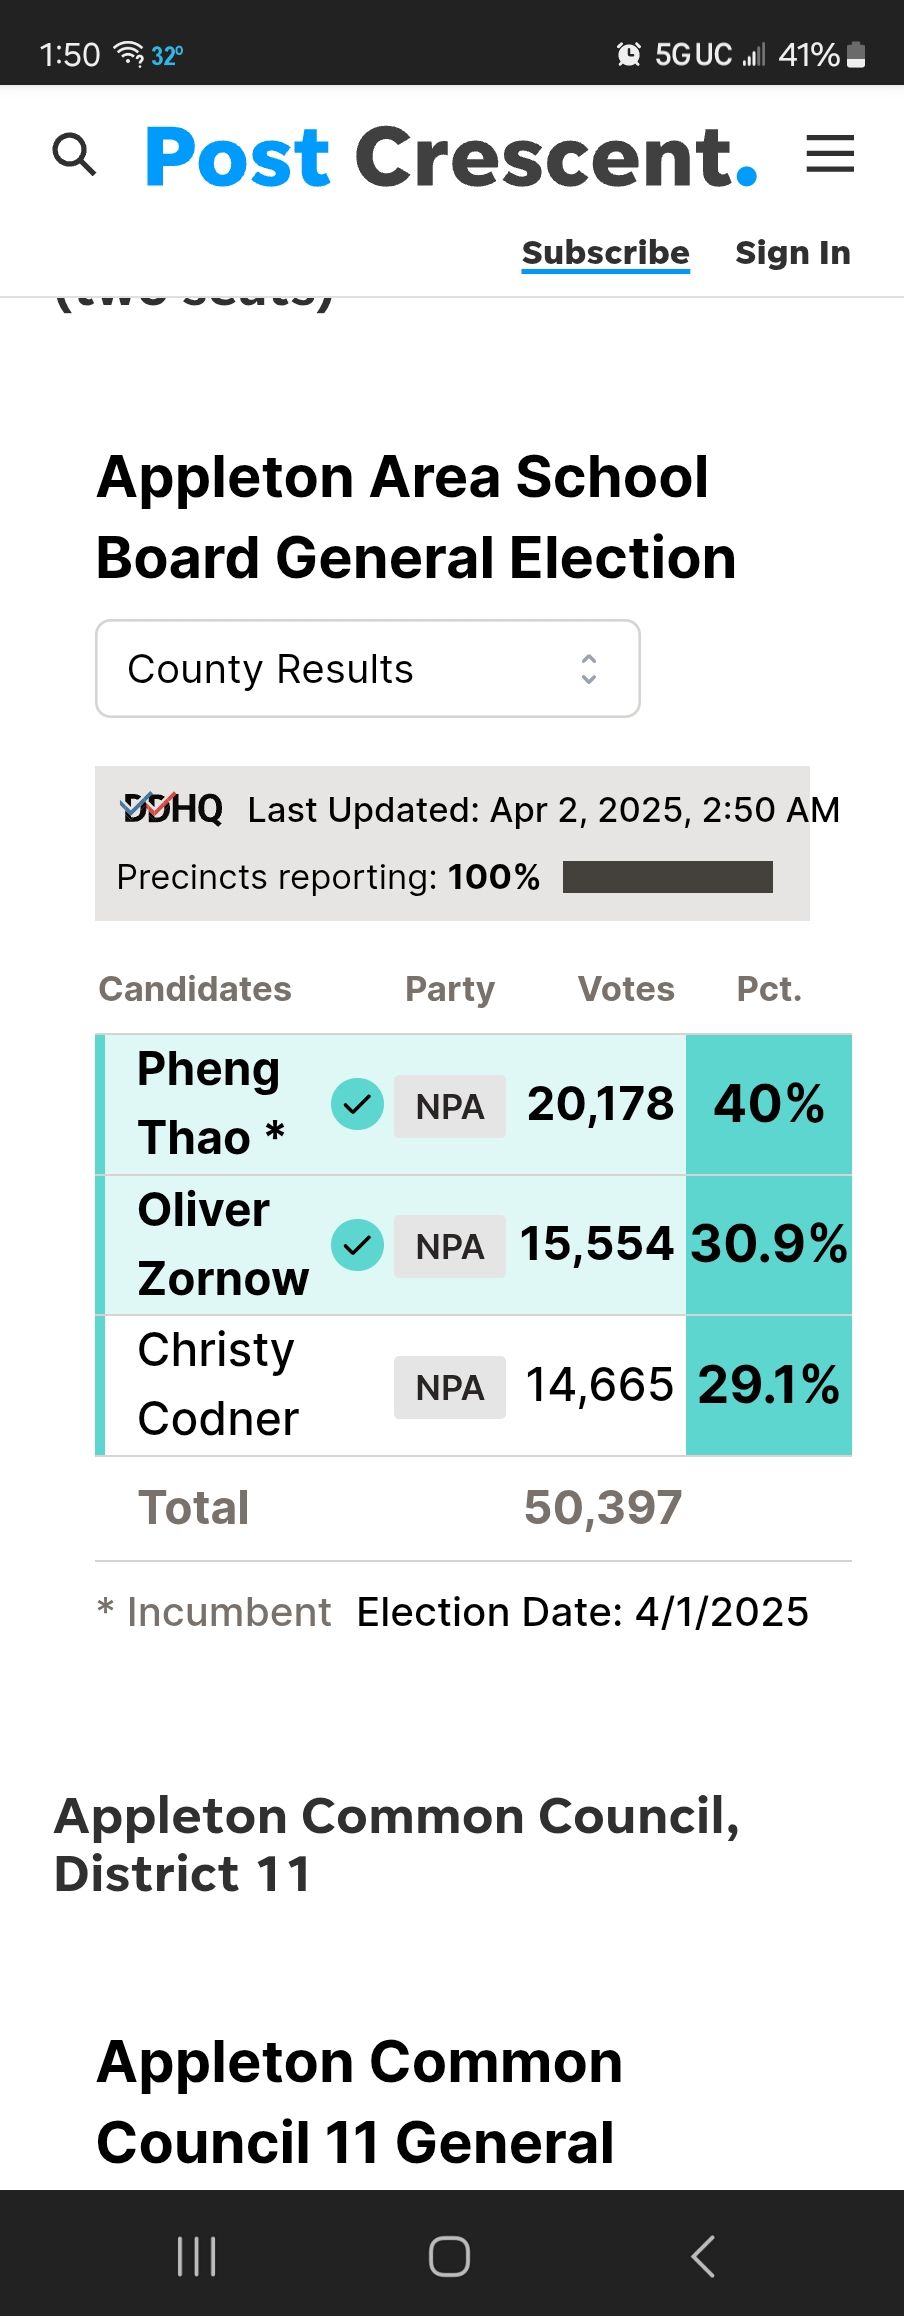Tap NPA party badge for Christy Codner
This screenshot has width=904, height=2316.
pos(450,1387)
